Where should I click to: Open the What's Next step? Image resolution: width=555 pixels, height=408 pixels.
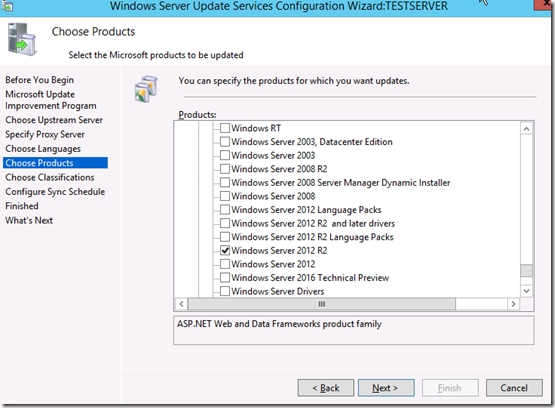point(29,220)
